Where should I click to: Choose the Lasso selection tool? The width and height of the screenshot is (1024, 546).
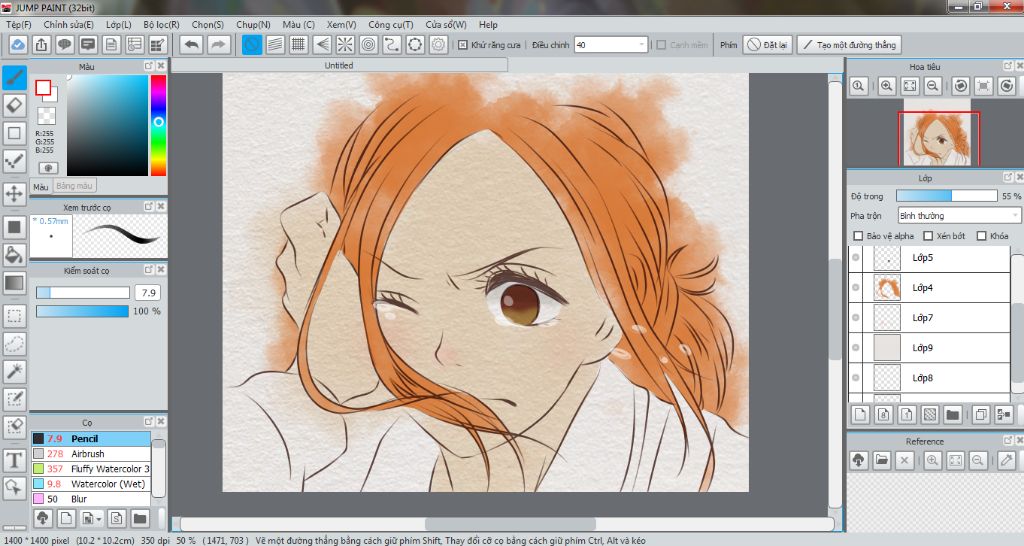pos(14,344)
